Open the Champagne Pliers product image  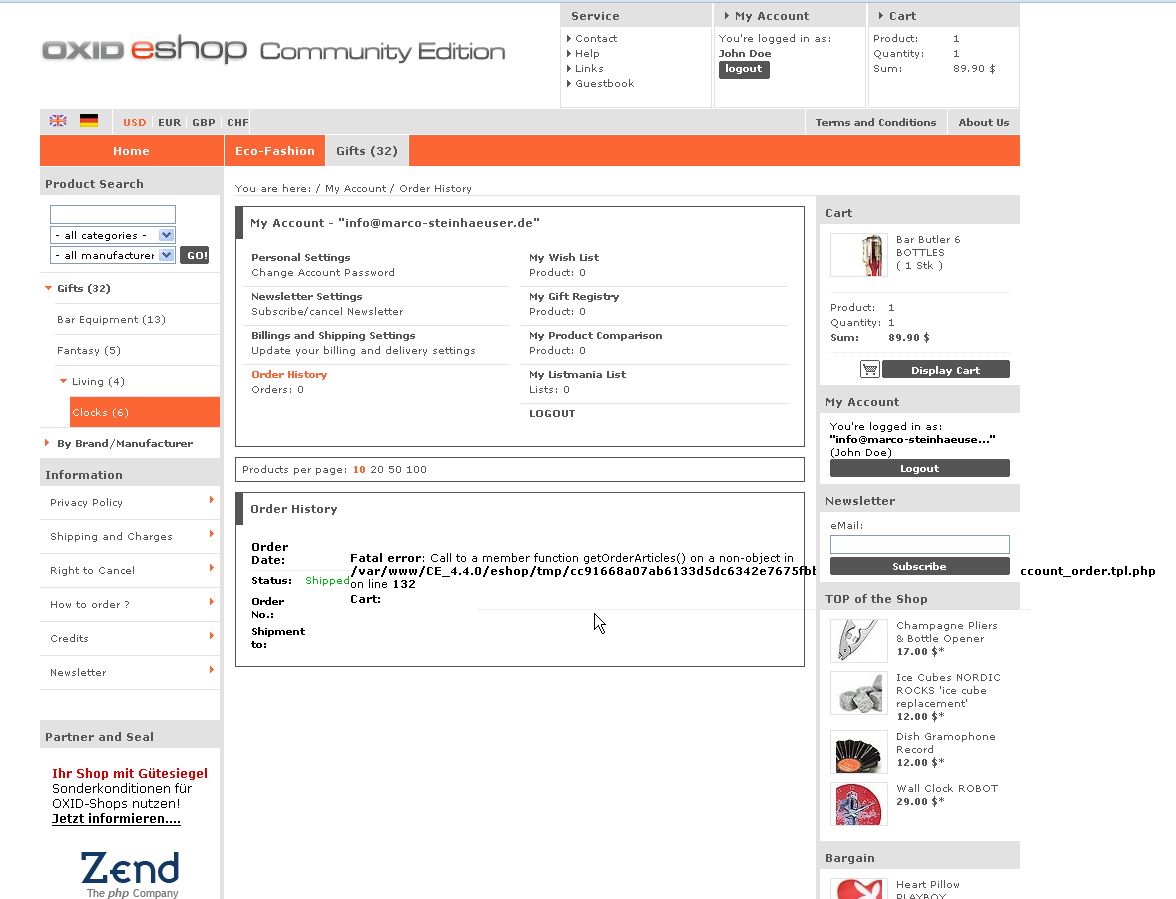point(858,640)
